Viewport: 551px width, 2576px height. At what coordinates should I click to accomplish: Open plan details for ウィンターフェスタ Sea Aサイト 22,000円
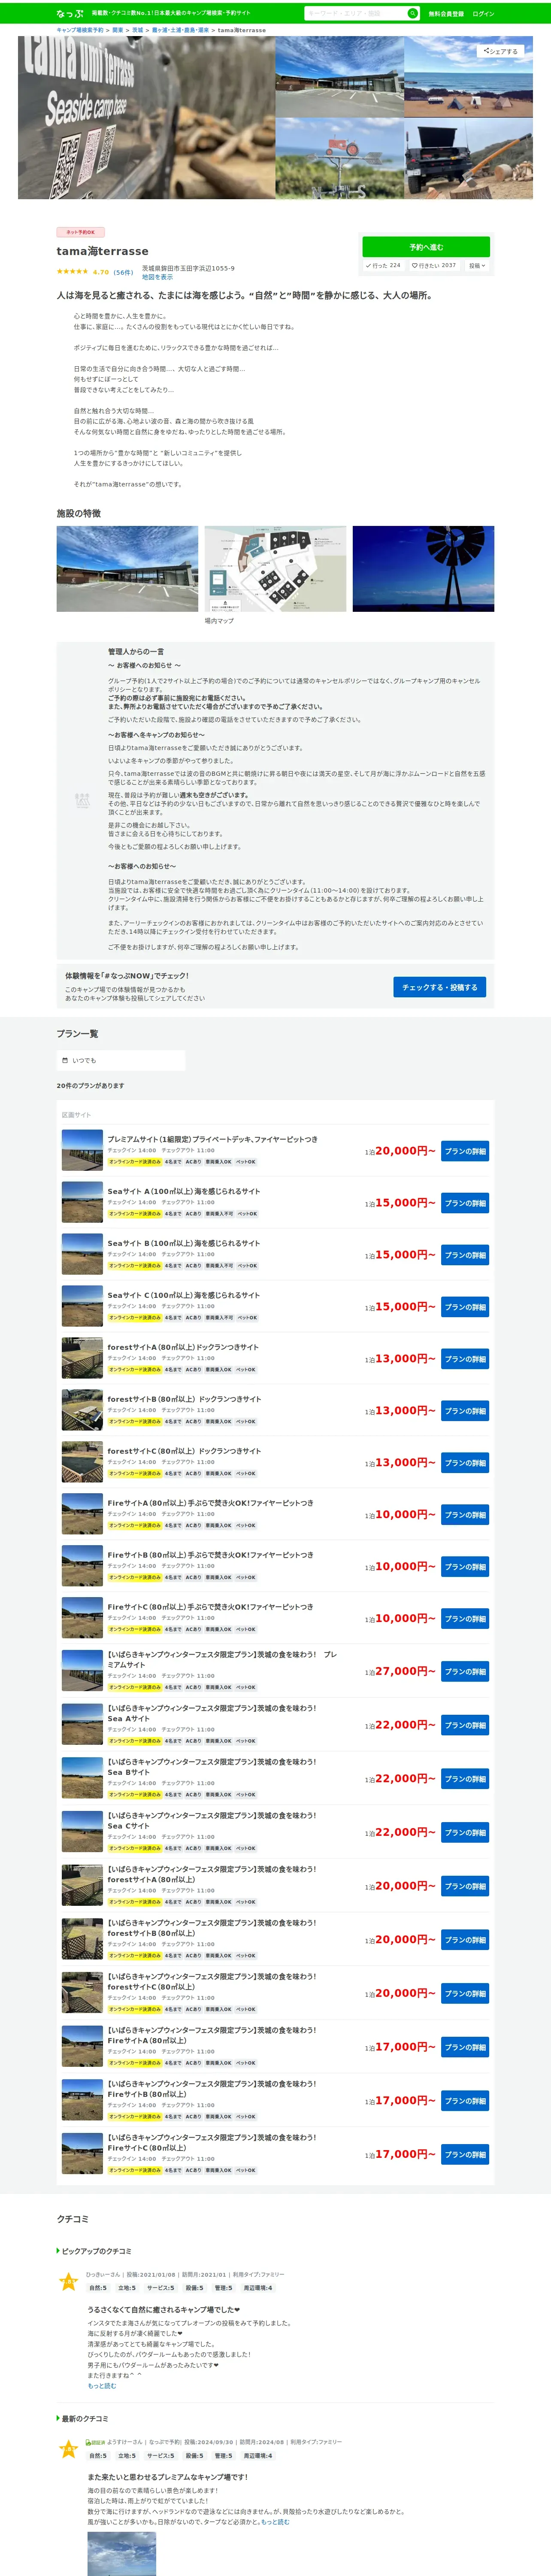click(x=465, y=1725)
